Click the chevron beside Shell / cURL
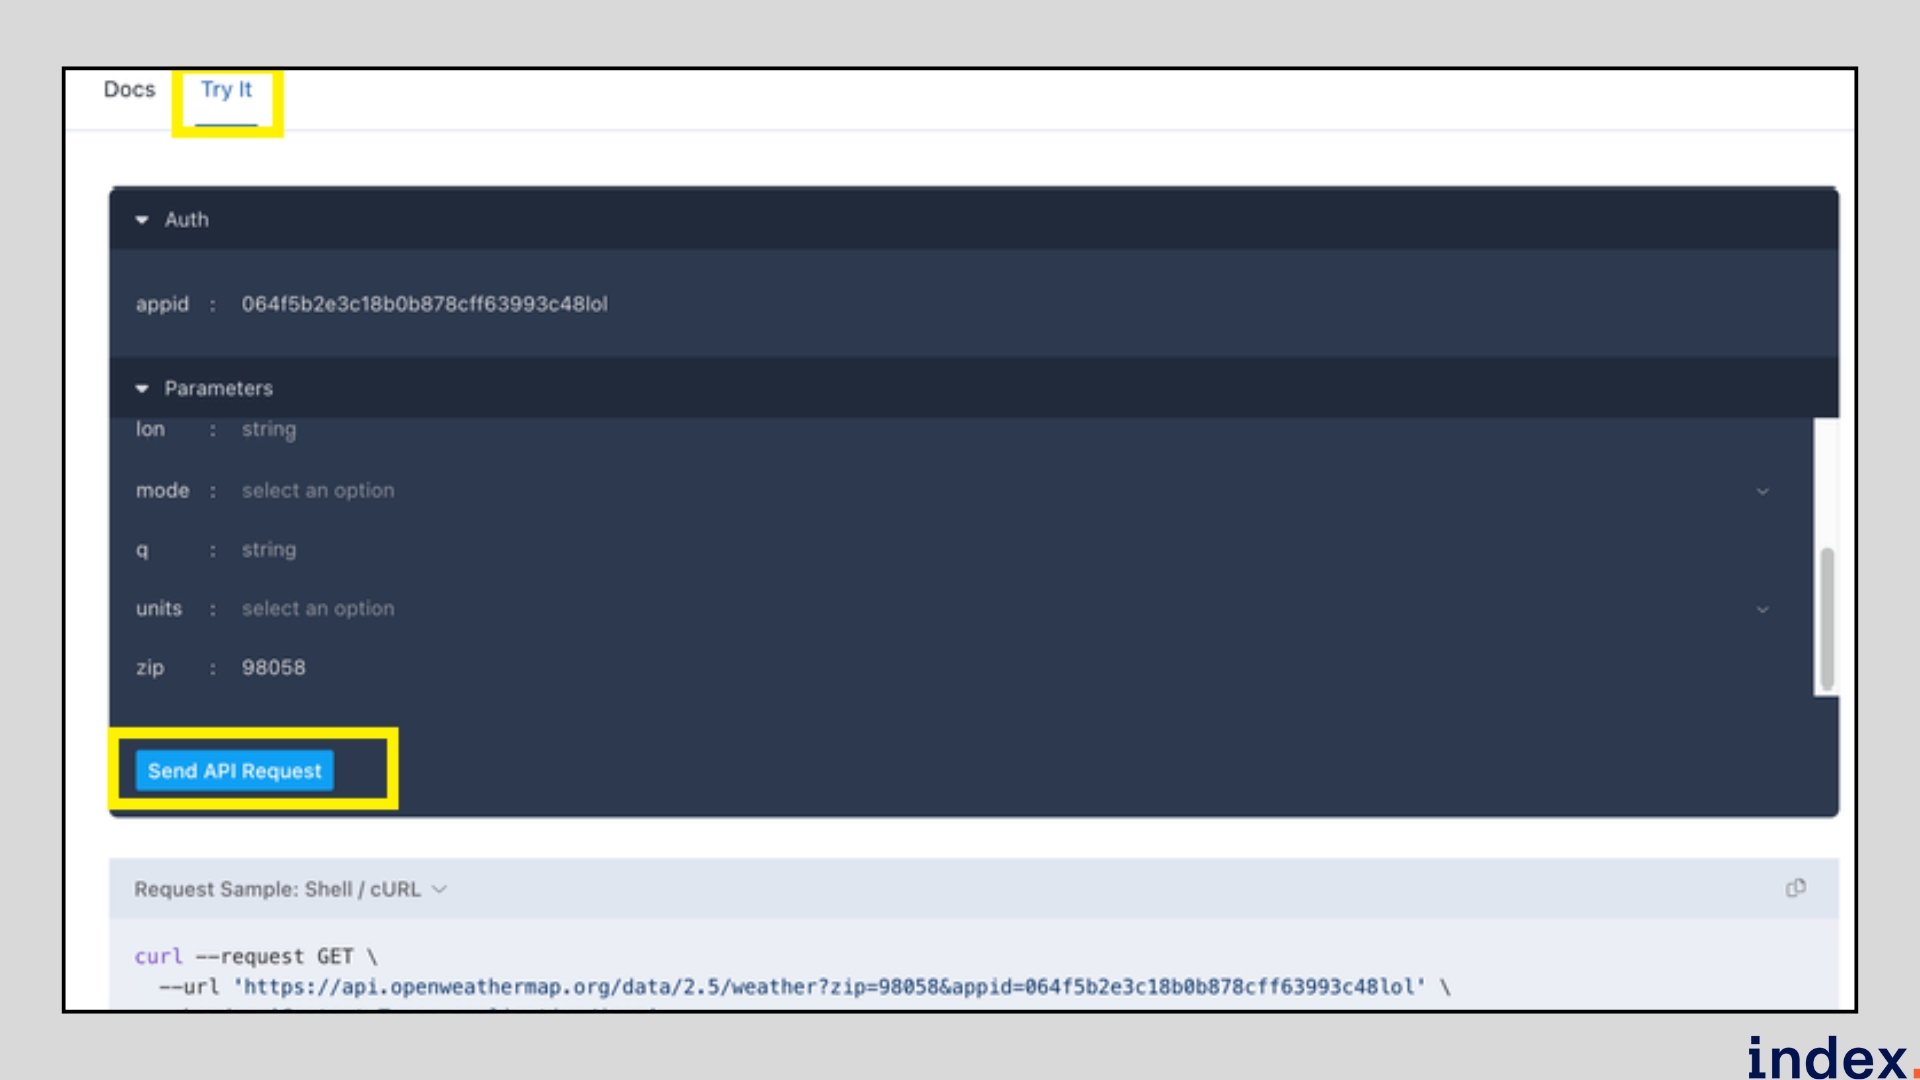Viewport: 1920px width, 1080px height. (439, 889)
